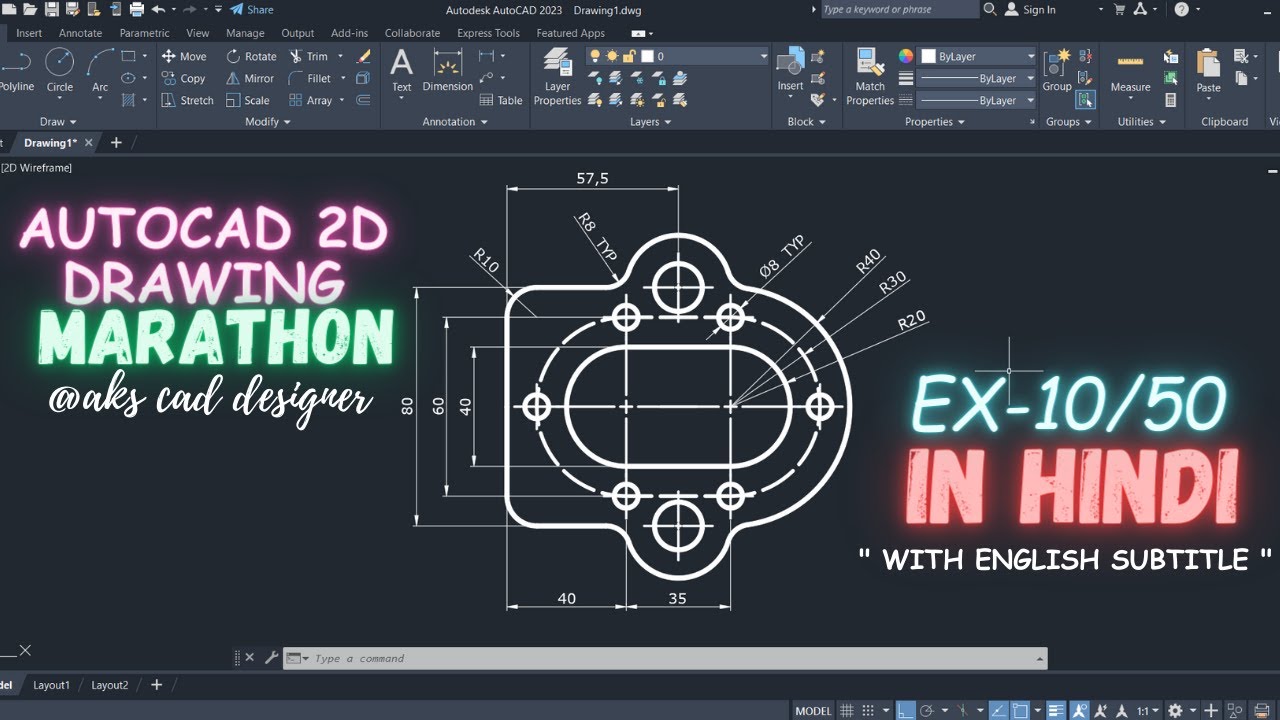This screenshot has height=720, width=1280.
Task: Switch to the Parametric ribbon tab
Action: point(144,33)
